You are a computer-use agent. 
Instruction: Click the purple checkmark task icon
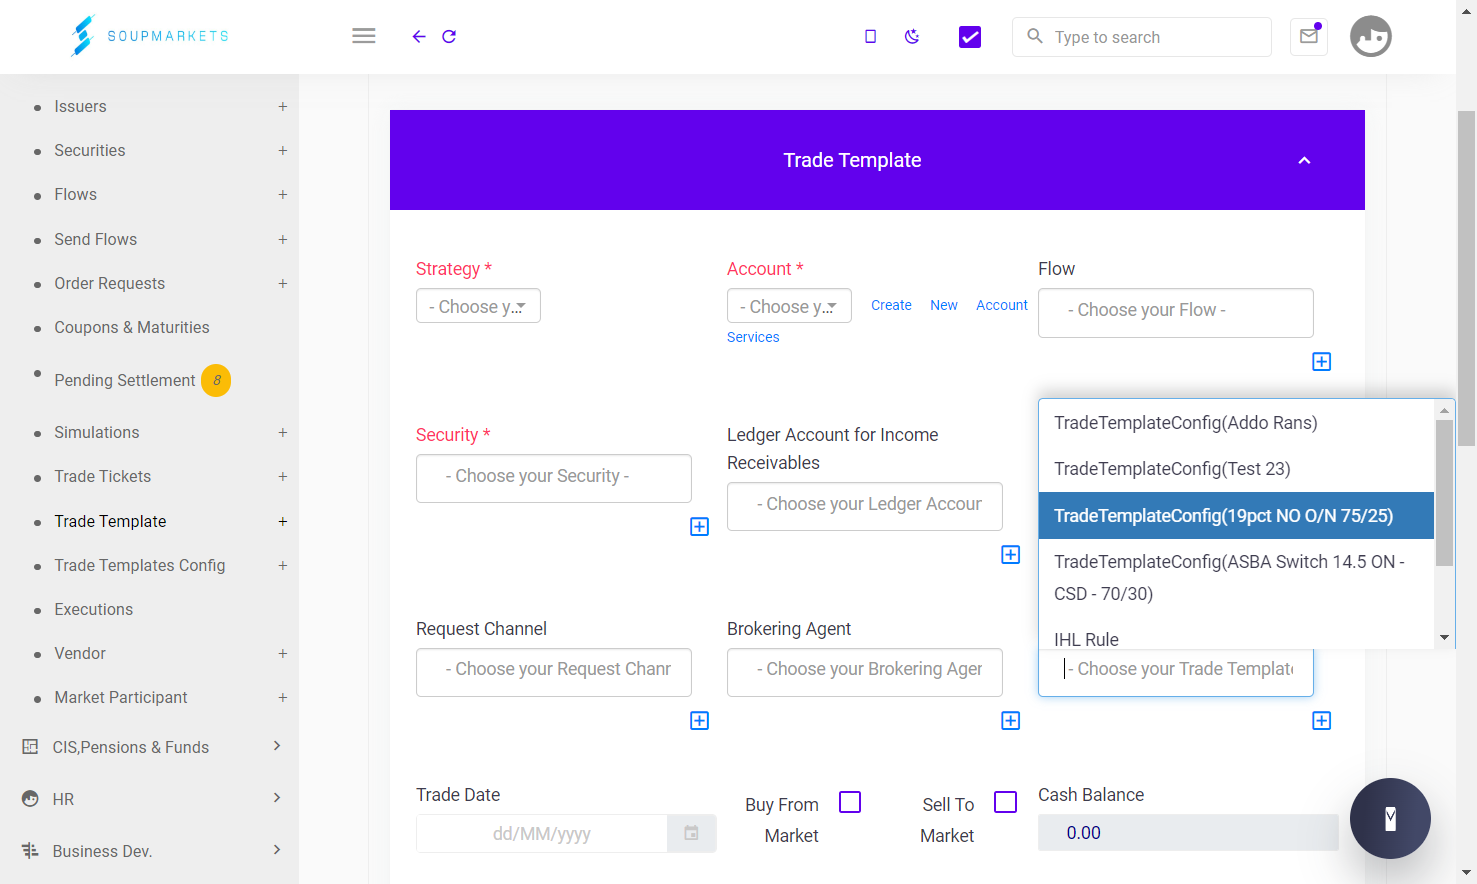coord(970,37)
